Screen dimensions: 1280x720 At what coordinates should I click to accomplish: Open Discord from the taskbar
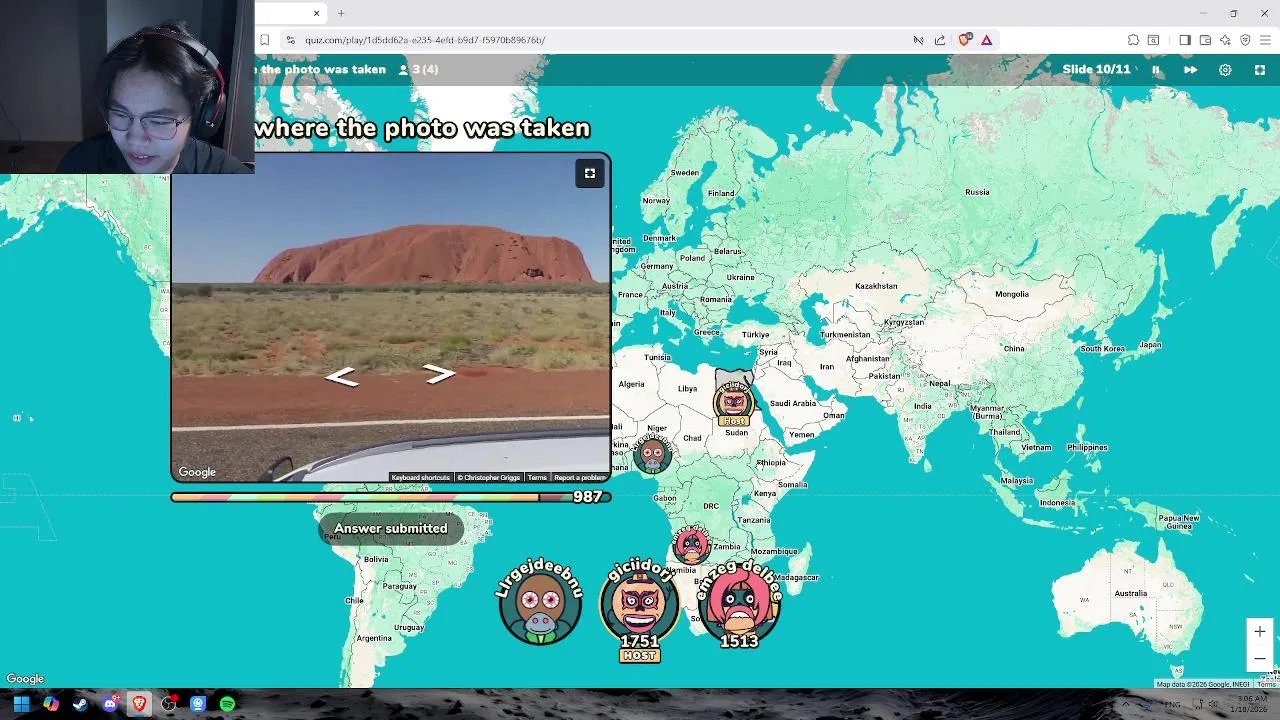coord(110,704)
